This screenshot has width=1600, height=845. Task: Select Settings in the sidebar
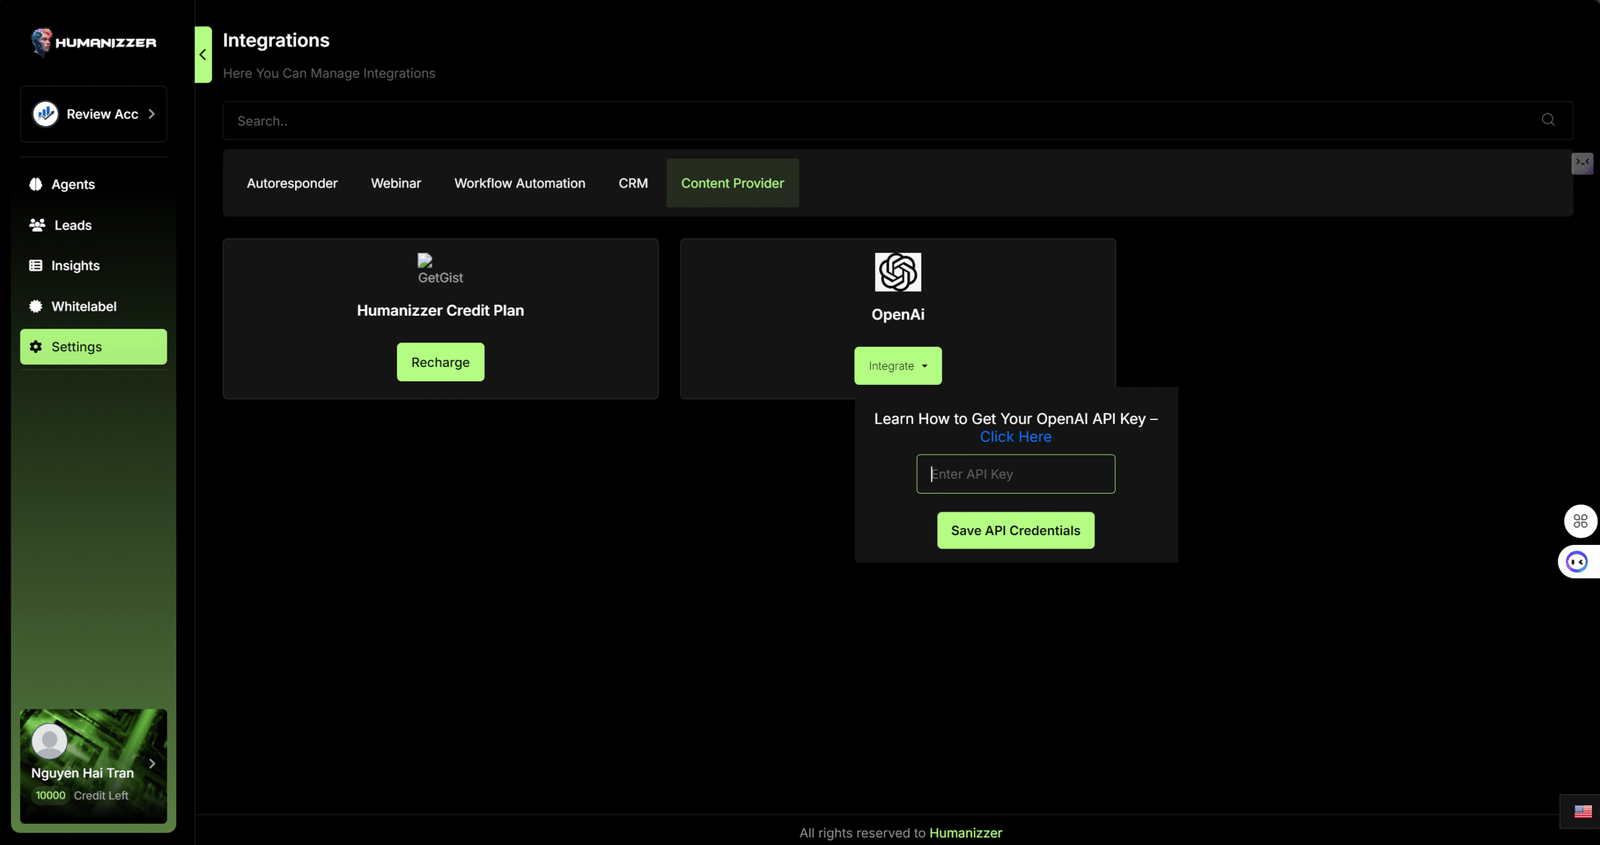click(x=93, y=347)
